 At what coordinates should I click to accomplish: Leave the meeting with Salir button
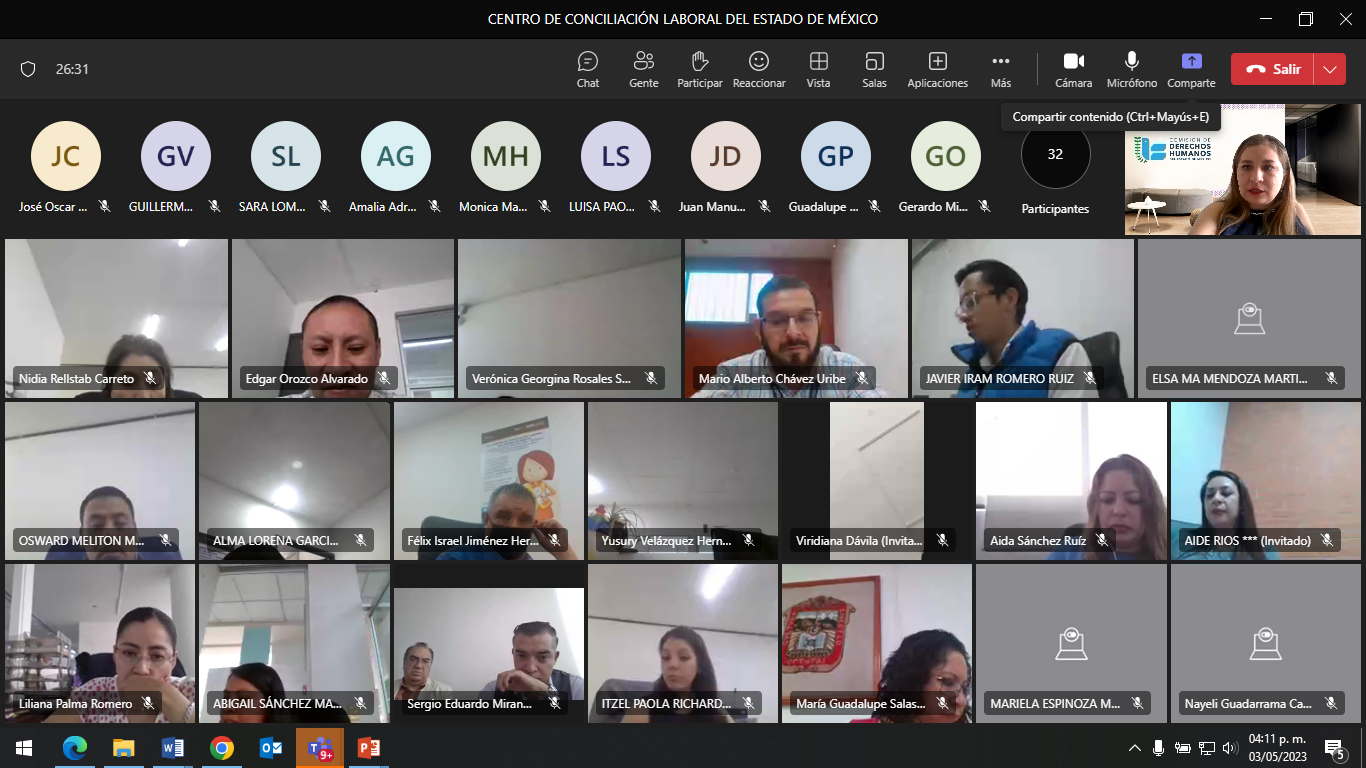(1273, 69)
